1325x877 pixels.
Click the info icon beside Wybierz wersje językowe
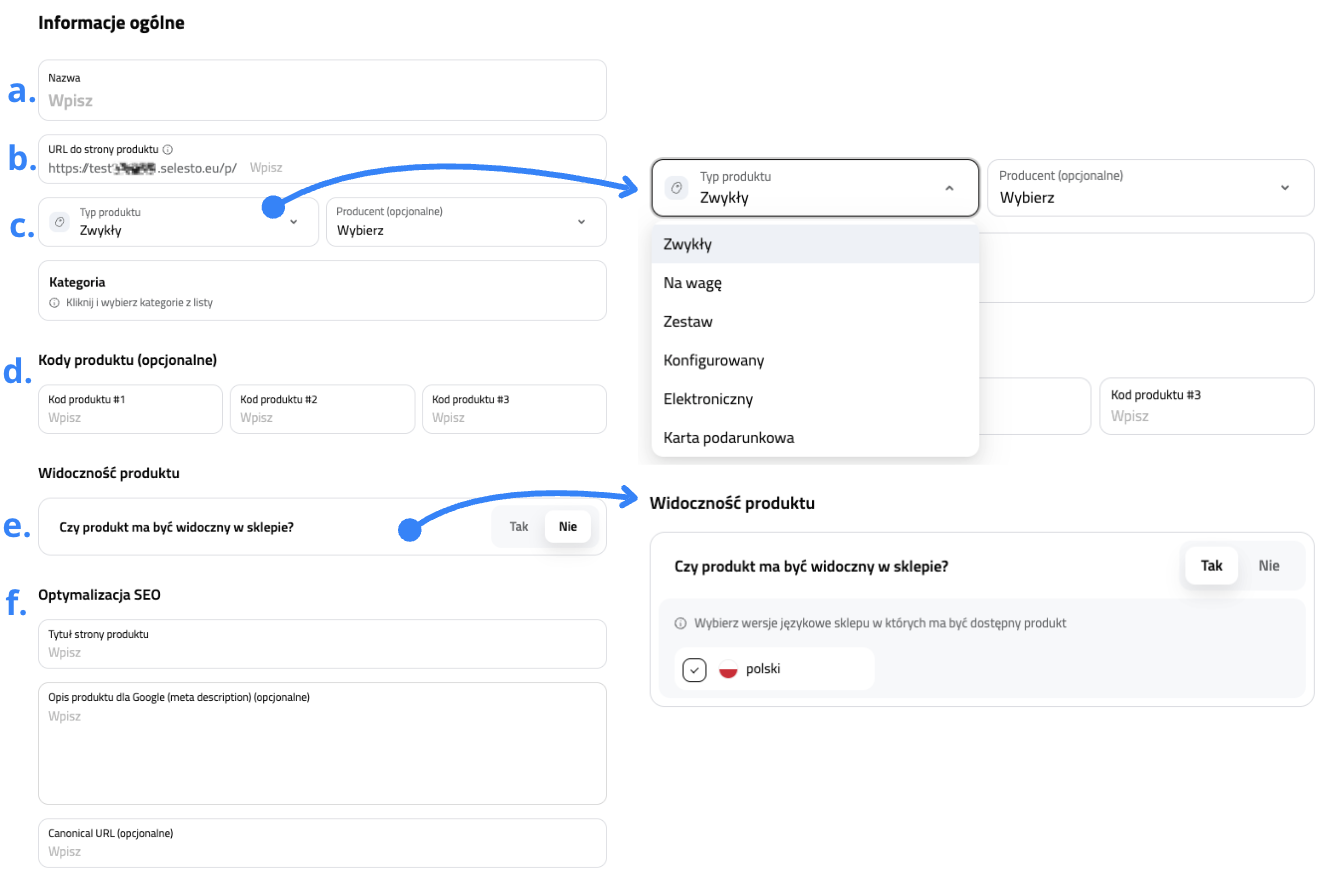point(681,623)
